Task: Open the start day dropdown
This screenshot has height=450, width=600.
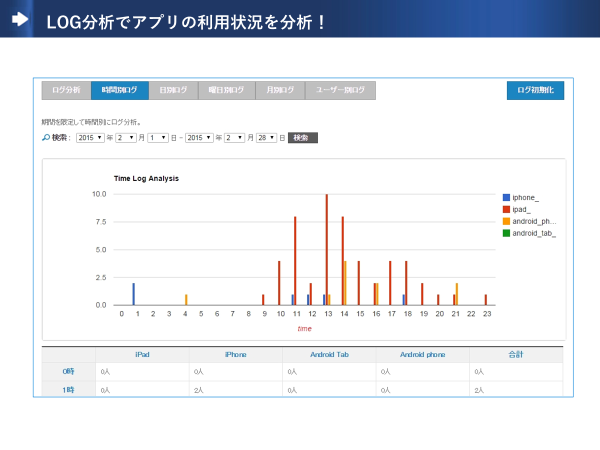Action: point(157,137)
